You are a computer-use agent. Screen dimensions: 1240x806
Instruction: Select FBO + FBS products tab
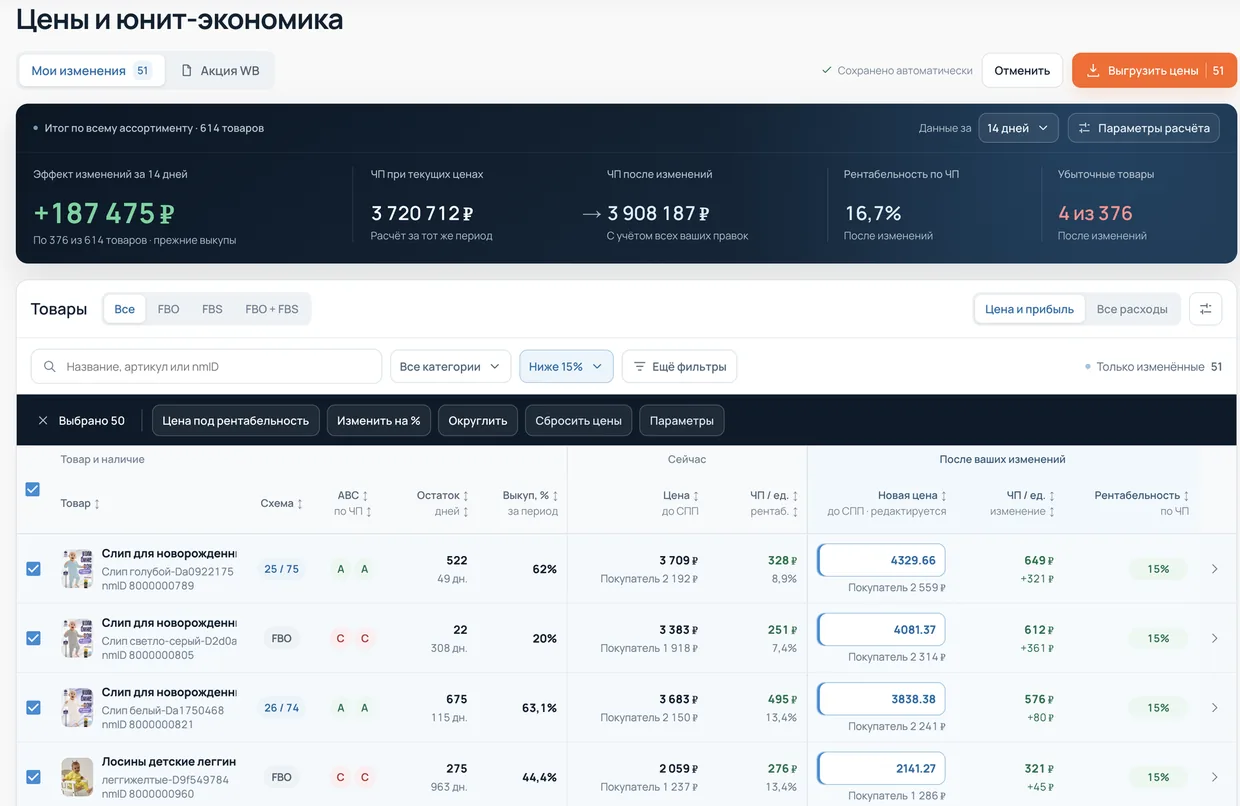pyautogui.click(x=272, y=309)
